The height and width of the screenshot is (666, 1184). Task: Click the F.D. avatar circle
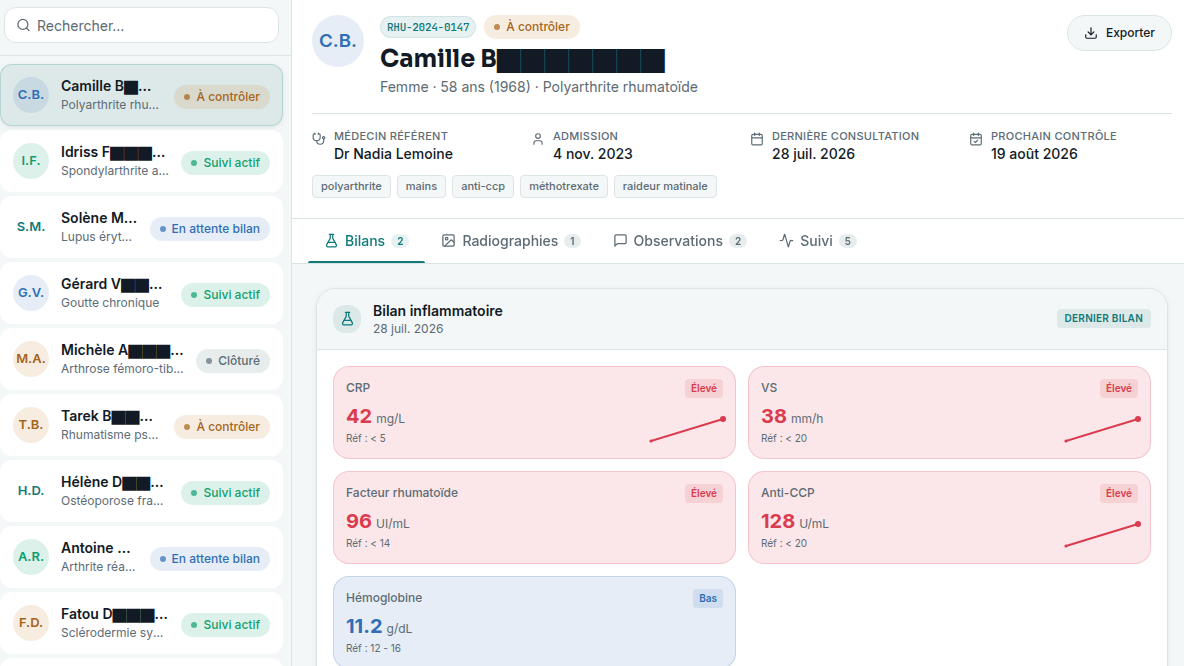pyautogui.click(x=31, y=623)
